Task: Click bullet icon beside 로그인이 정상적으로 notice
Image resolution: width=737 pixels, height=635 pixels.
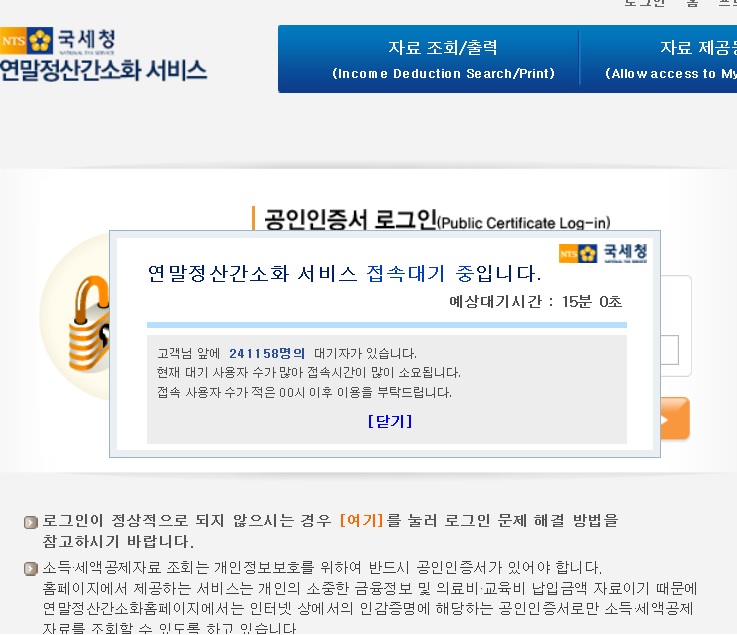Action: tap(31, 522)
